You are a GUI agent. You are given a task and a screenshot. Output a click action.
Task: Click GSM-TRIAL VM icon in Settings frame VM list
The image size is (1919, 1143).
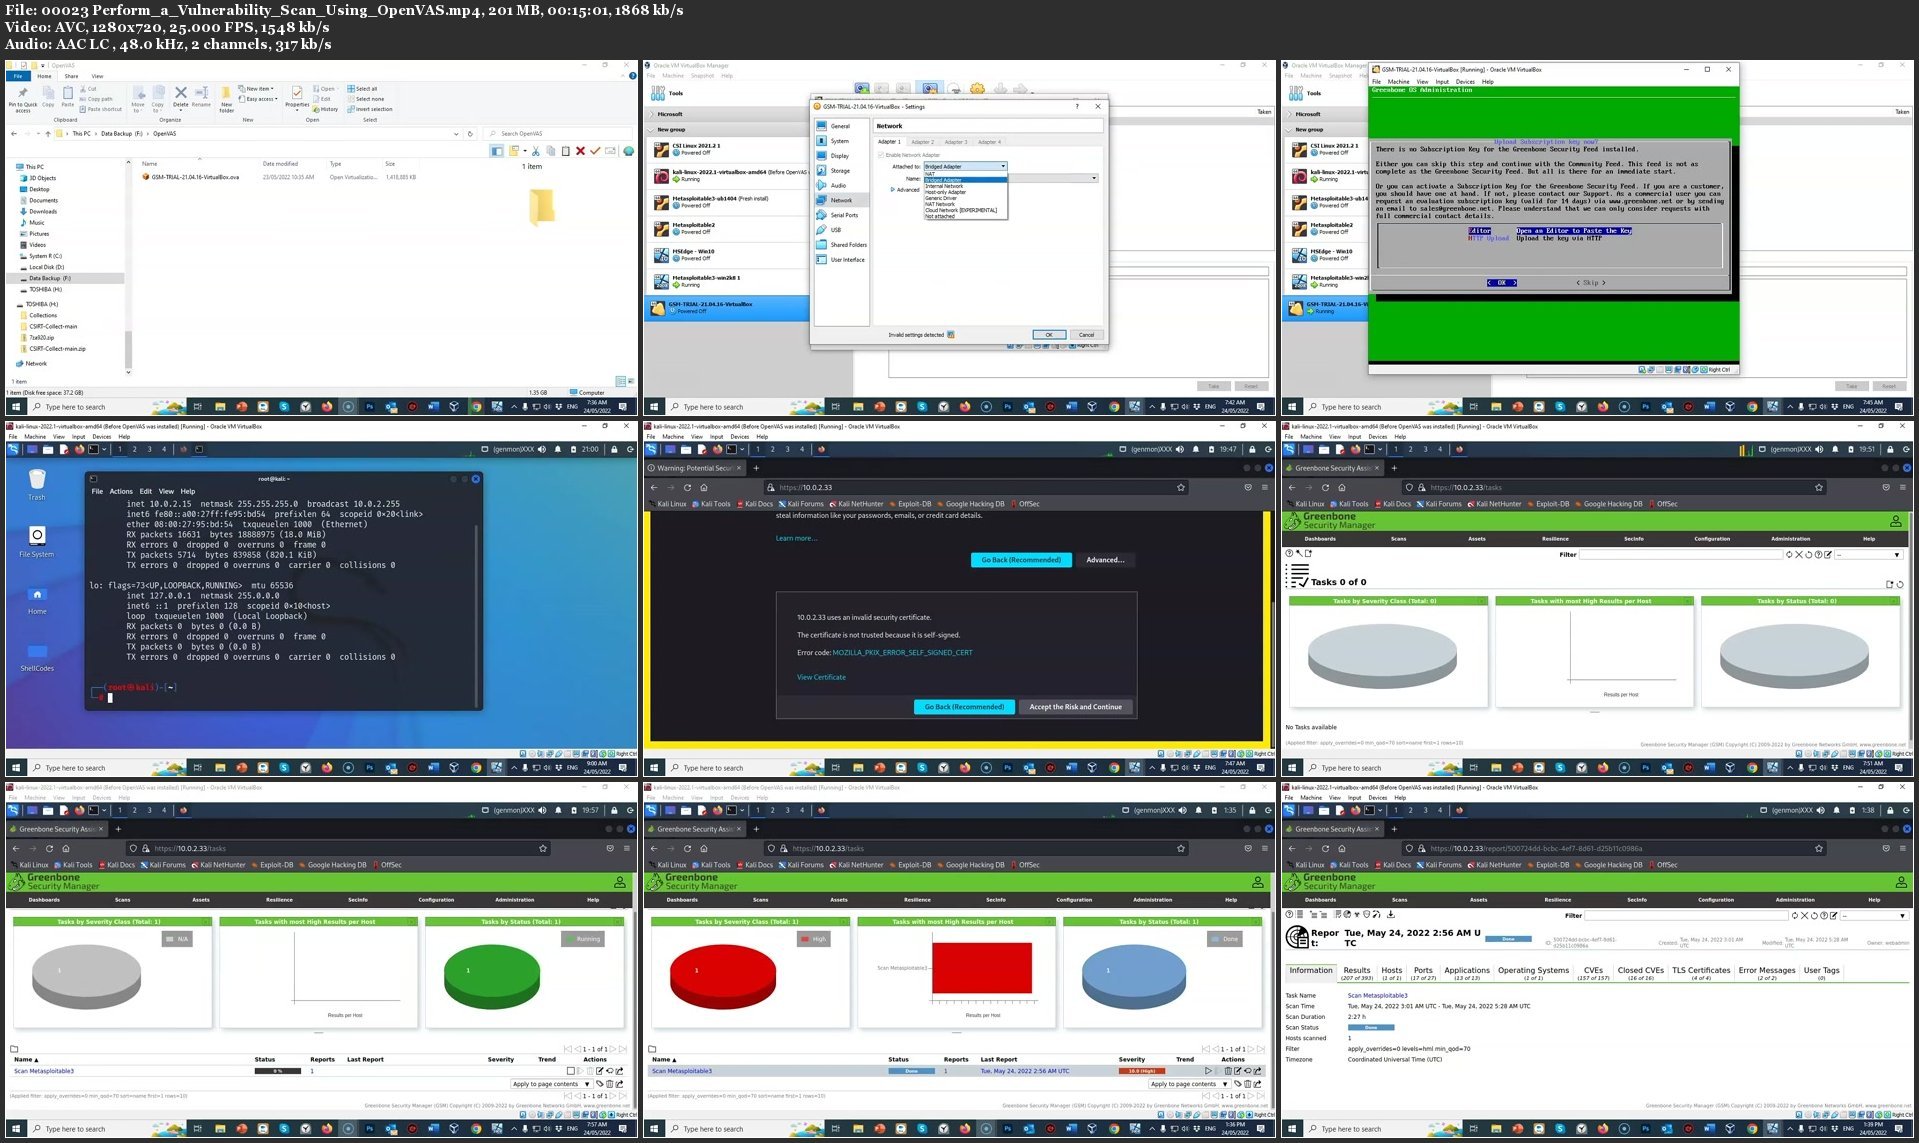pyautogui.click(x=658, y=308)
